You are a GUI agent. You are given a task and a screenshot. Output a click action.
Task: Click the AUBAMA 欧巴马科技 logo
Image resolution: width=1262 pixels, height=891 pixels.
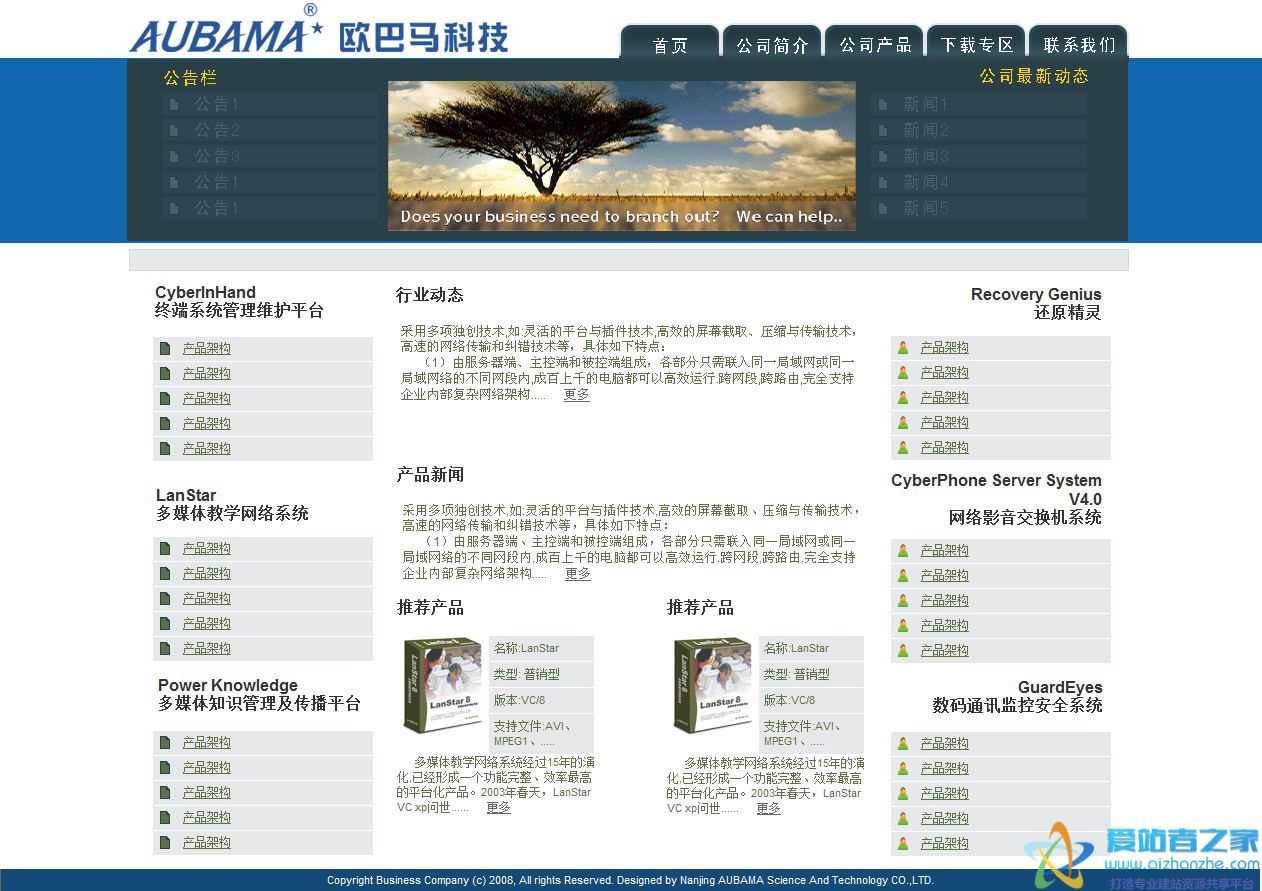[318, 32]
